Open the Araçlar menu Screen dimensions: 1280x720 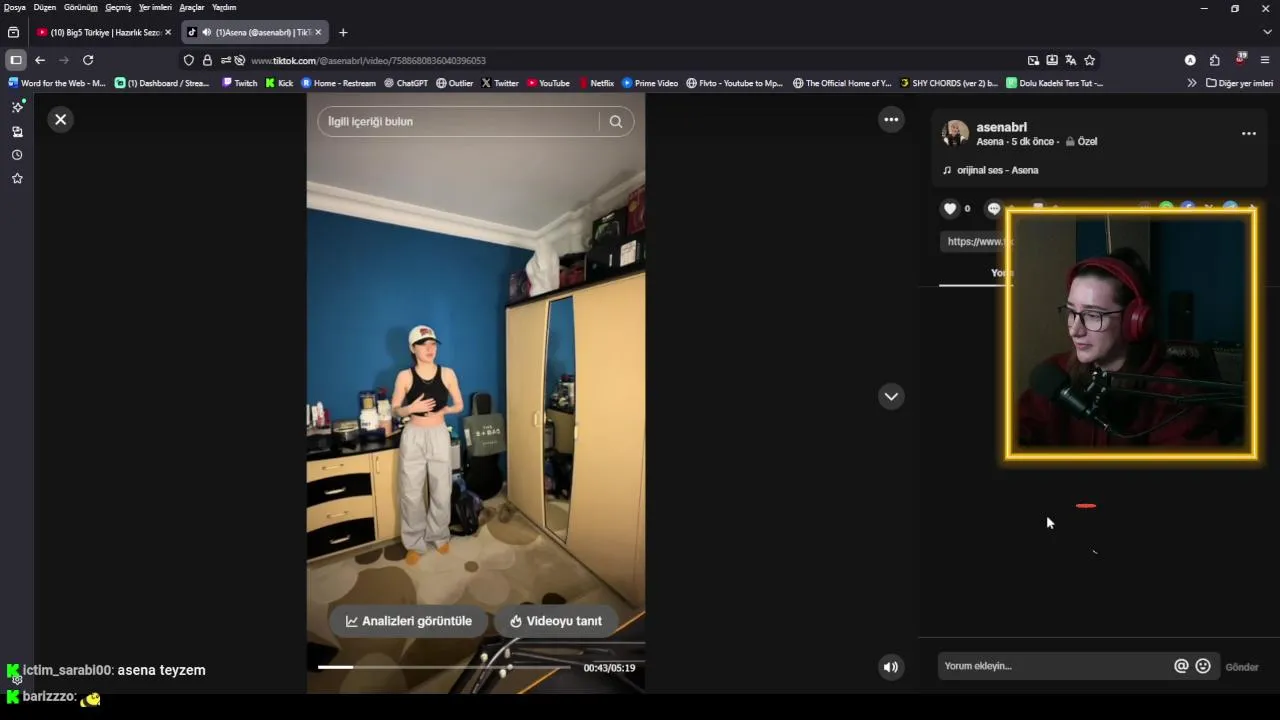[192, 7]
